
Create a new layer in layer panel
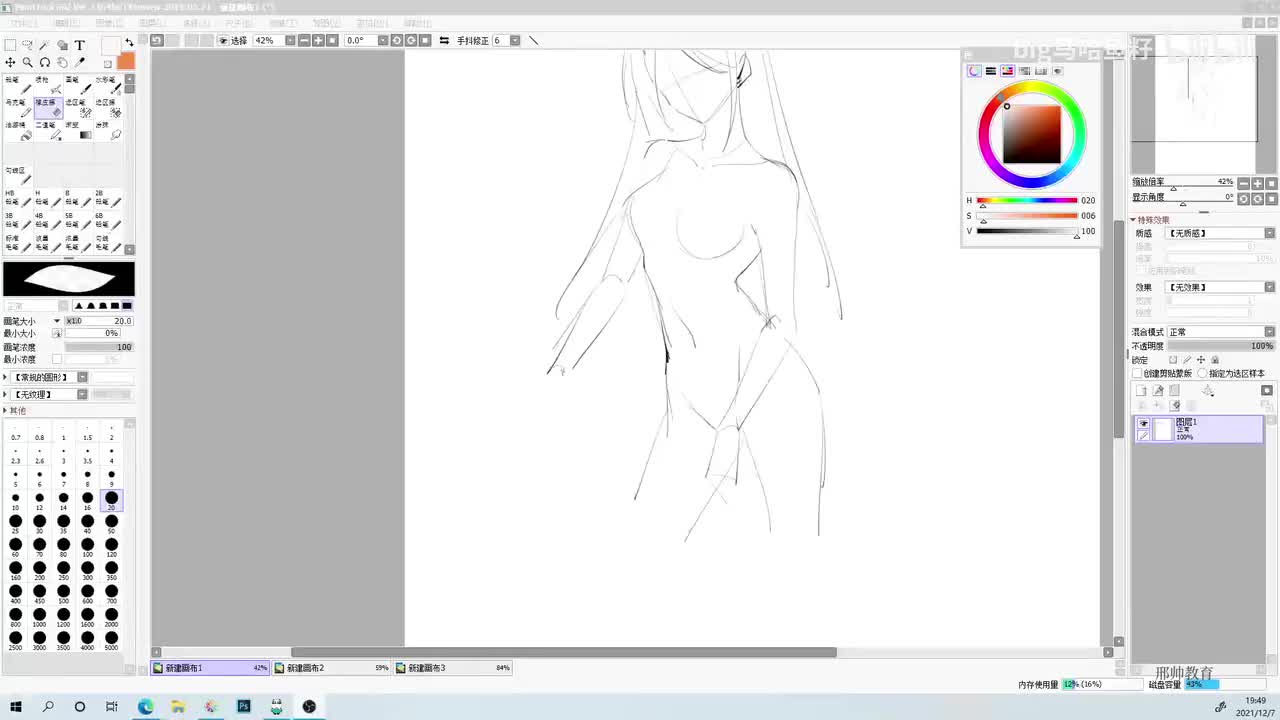click(1141, 390)
